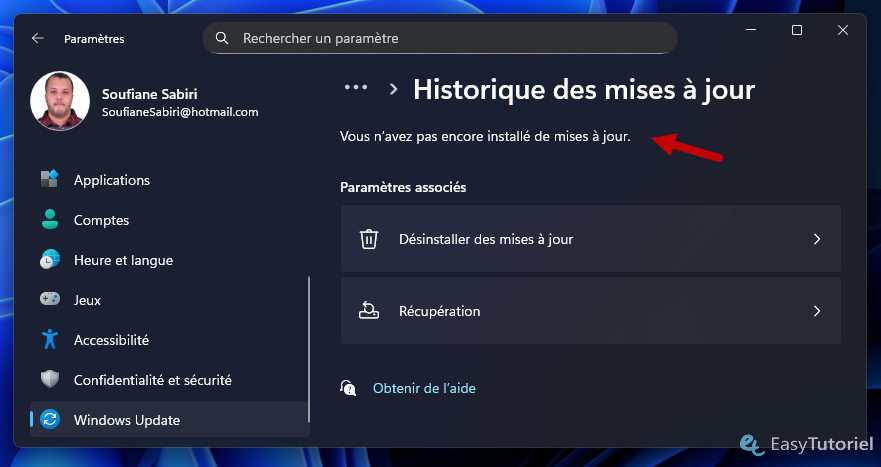Image resolution: width=881 pixels, height=467 pixels.
Task: Expand the breadcrumb three-dots menu
Action: [x=356, y=88]
